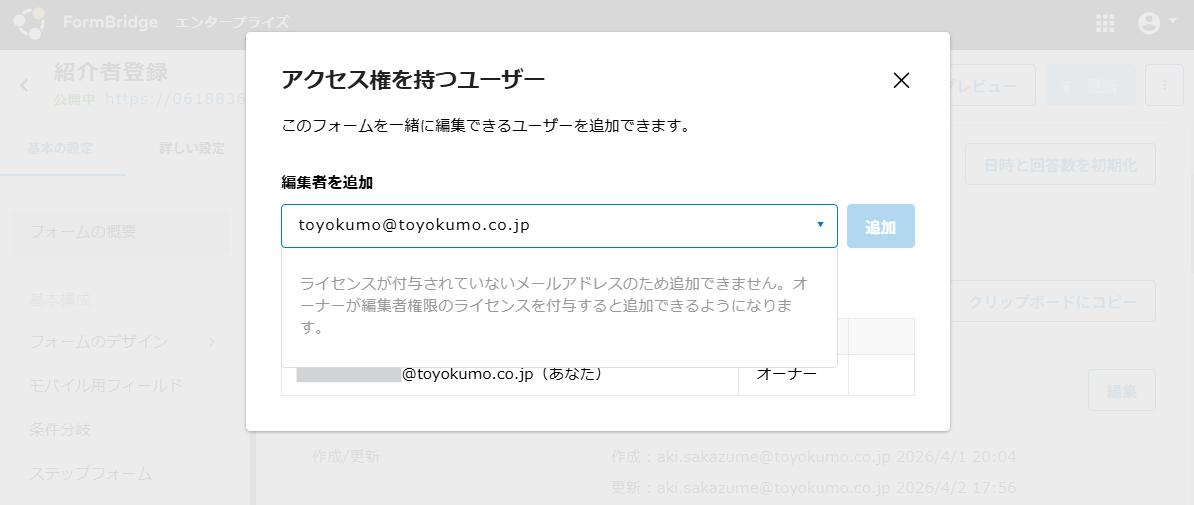The image size is (1194, 505).
Task: Click the 編集 button
Action: [x=1121, y=391]
